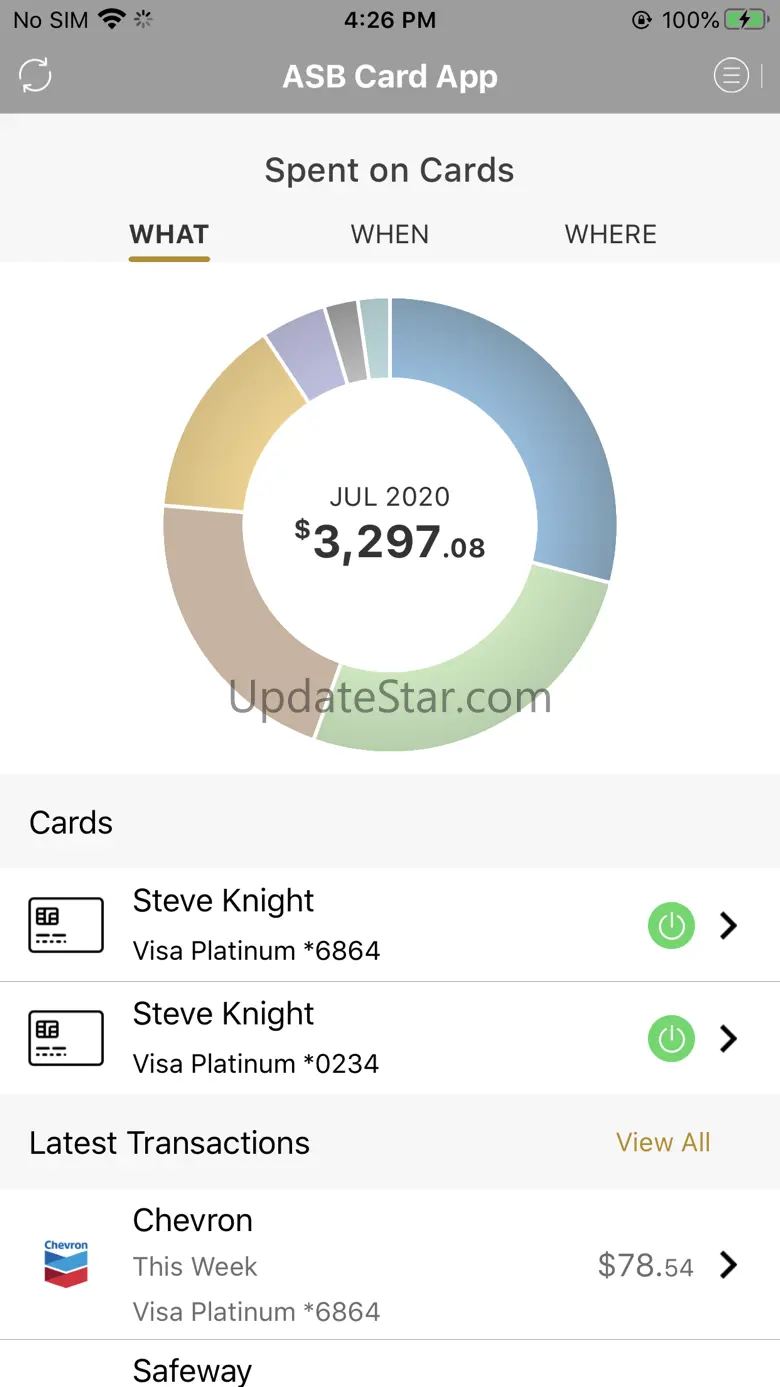Viewport: 780px width, 1387px height.
Task: Tap the JUL 2020 total amount
Action: (x=390, y=540)
